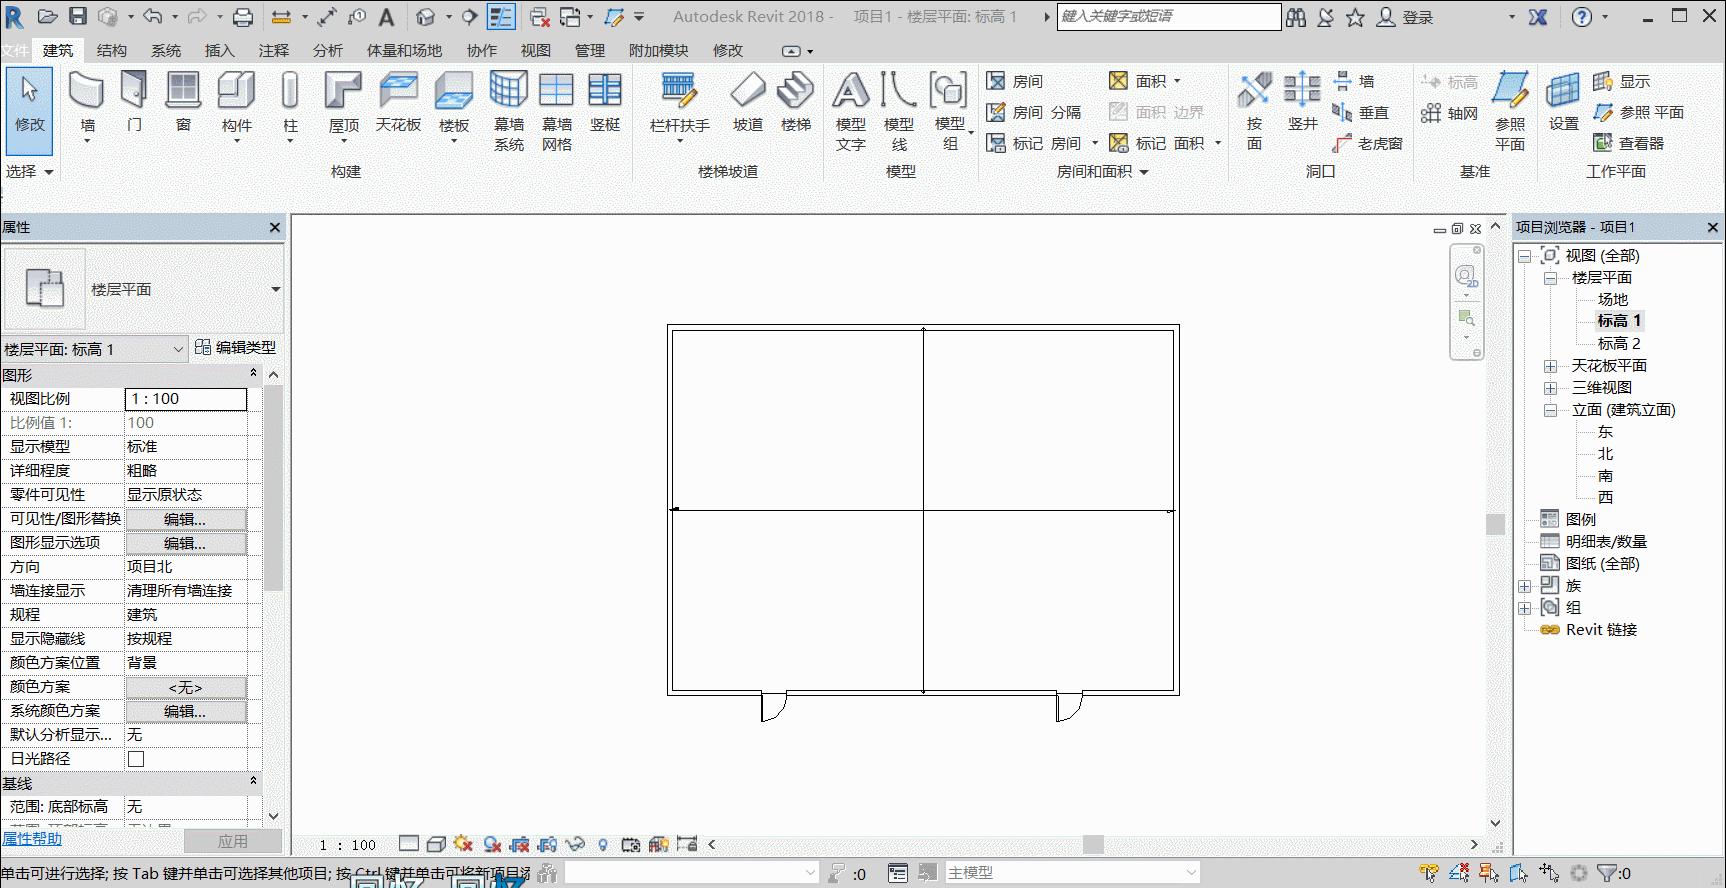Open the 注释 ribbon tab
The width and height of the screenshot is (1726, 888).
tap(274, 51)
